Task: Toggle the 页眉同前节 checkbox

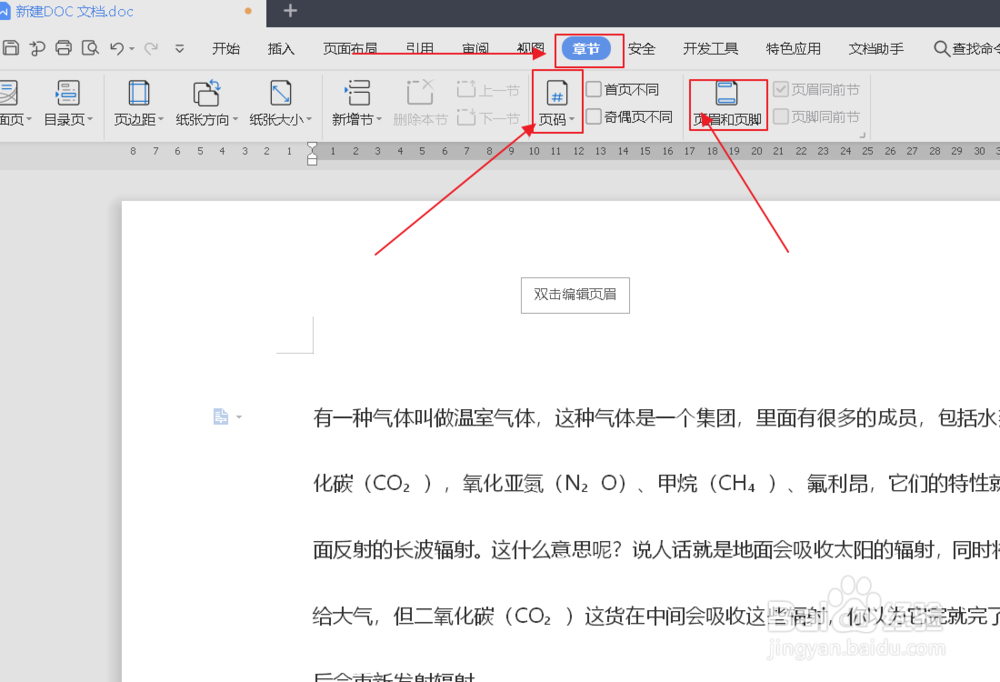Action: (781, 89)
